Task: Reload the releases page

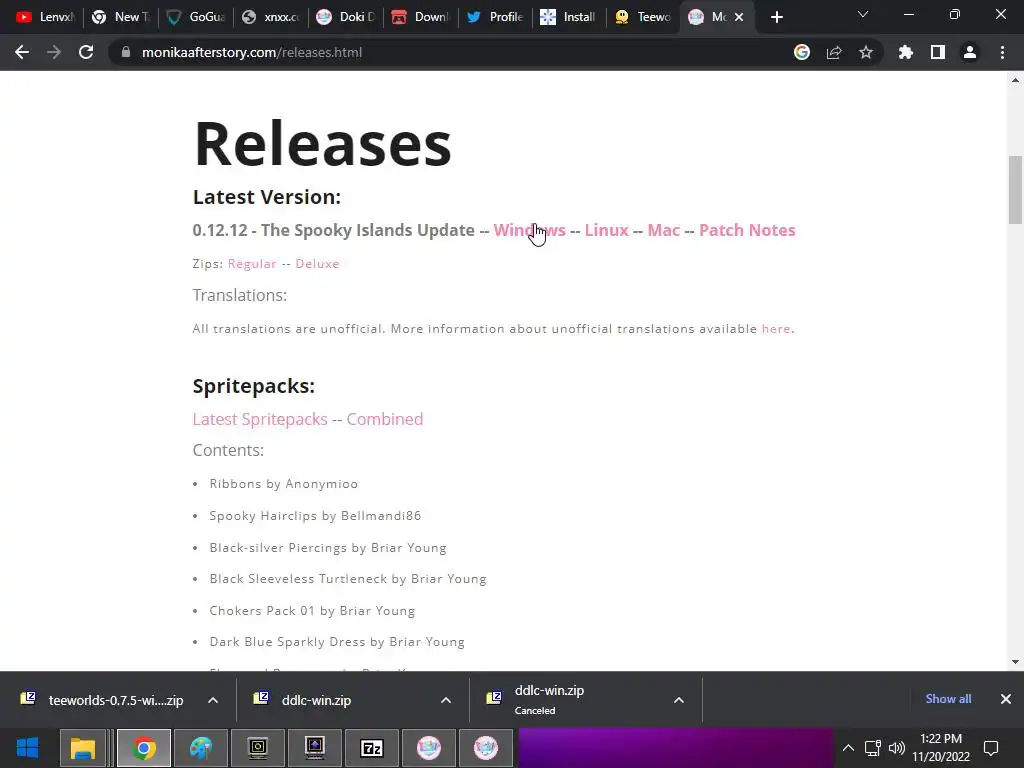Action: [x=86, y=52]
